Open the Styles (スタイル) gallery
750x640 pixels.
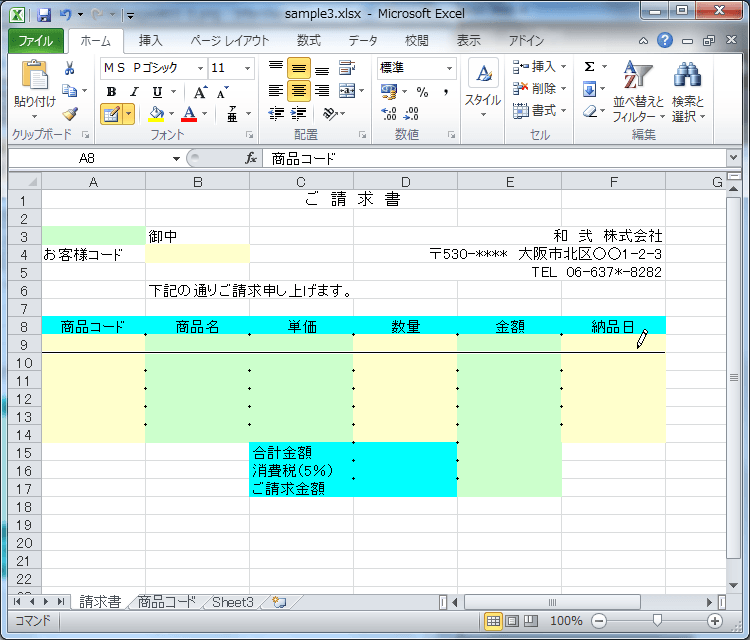point(483,88)
